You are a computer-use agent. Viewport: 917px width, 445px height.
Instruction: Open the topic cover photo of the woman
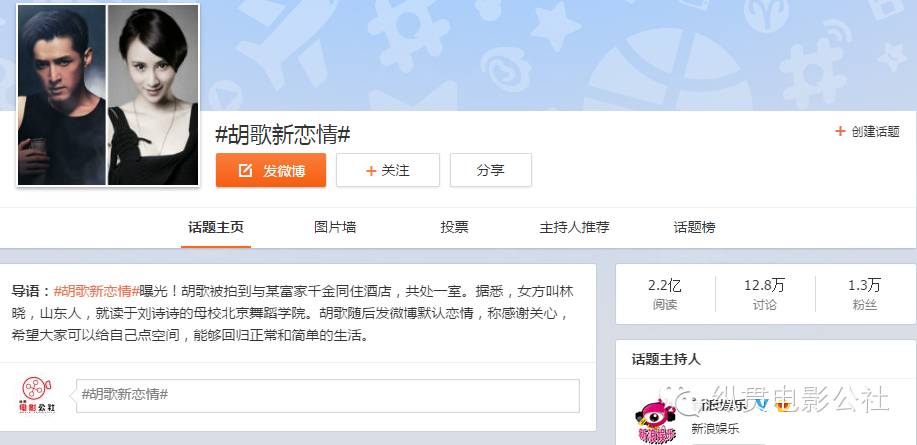click(x=153, y=95)
